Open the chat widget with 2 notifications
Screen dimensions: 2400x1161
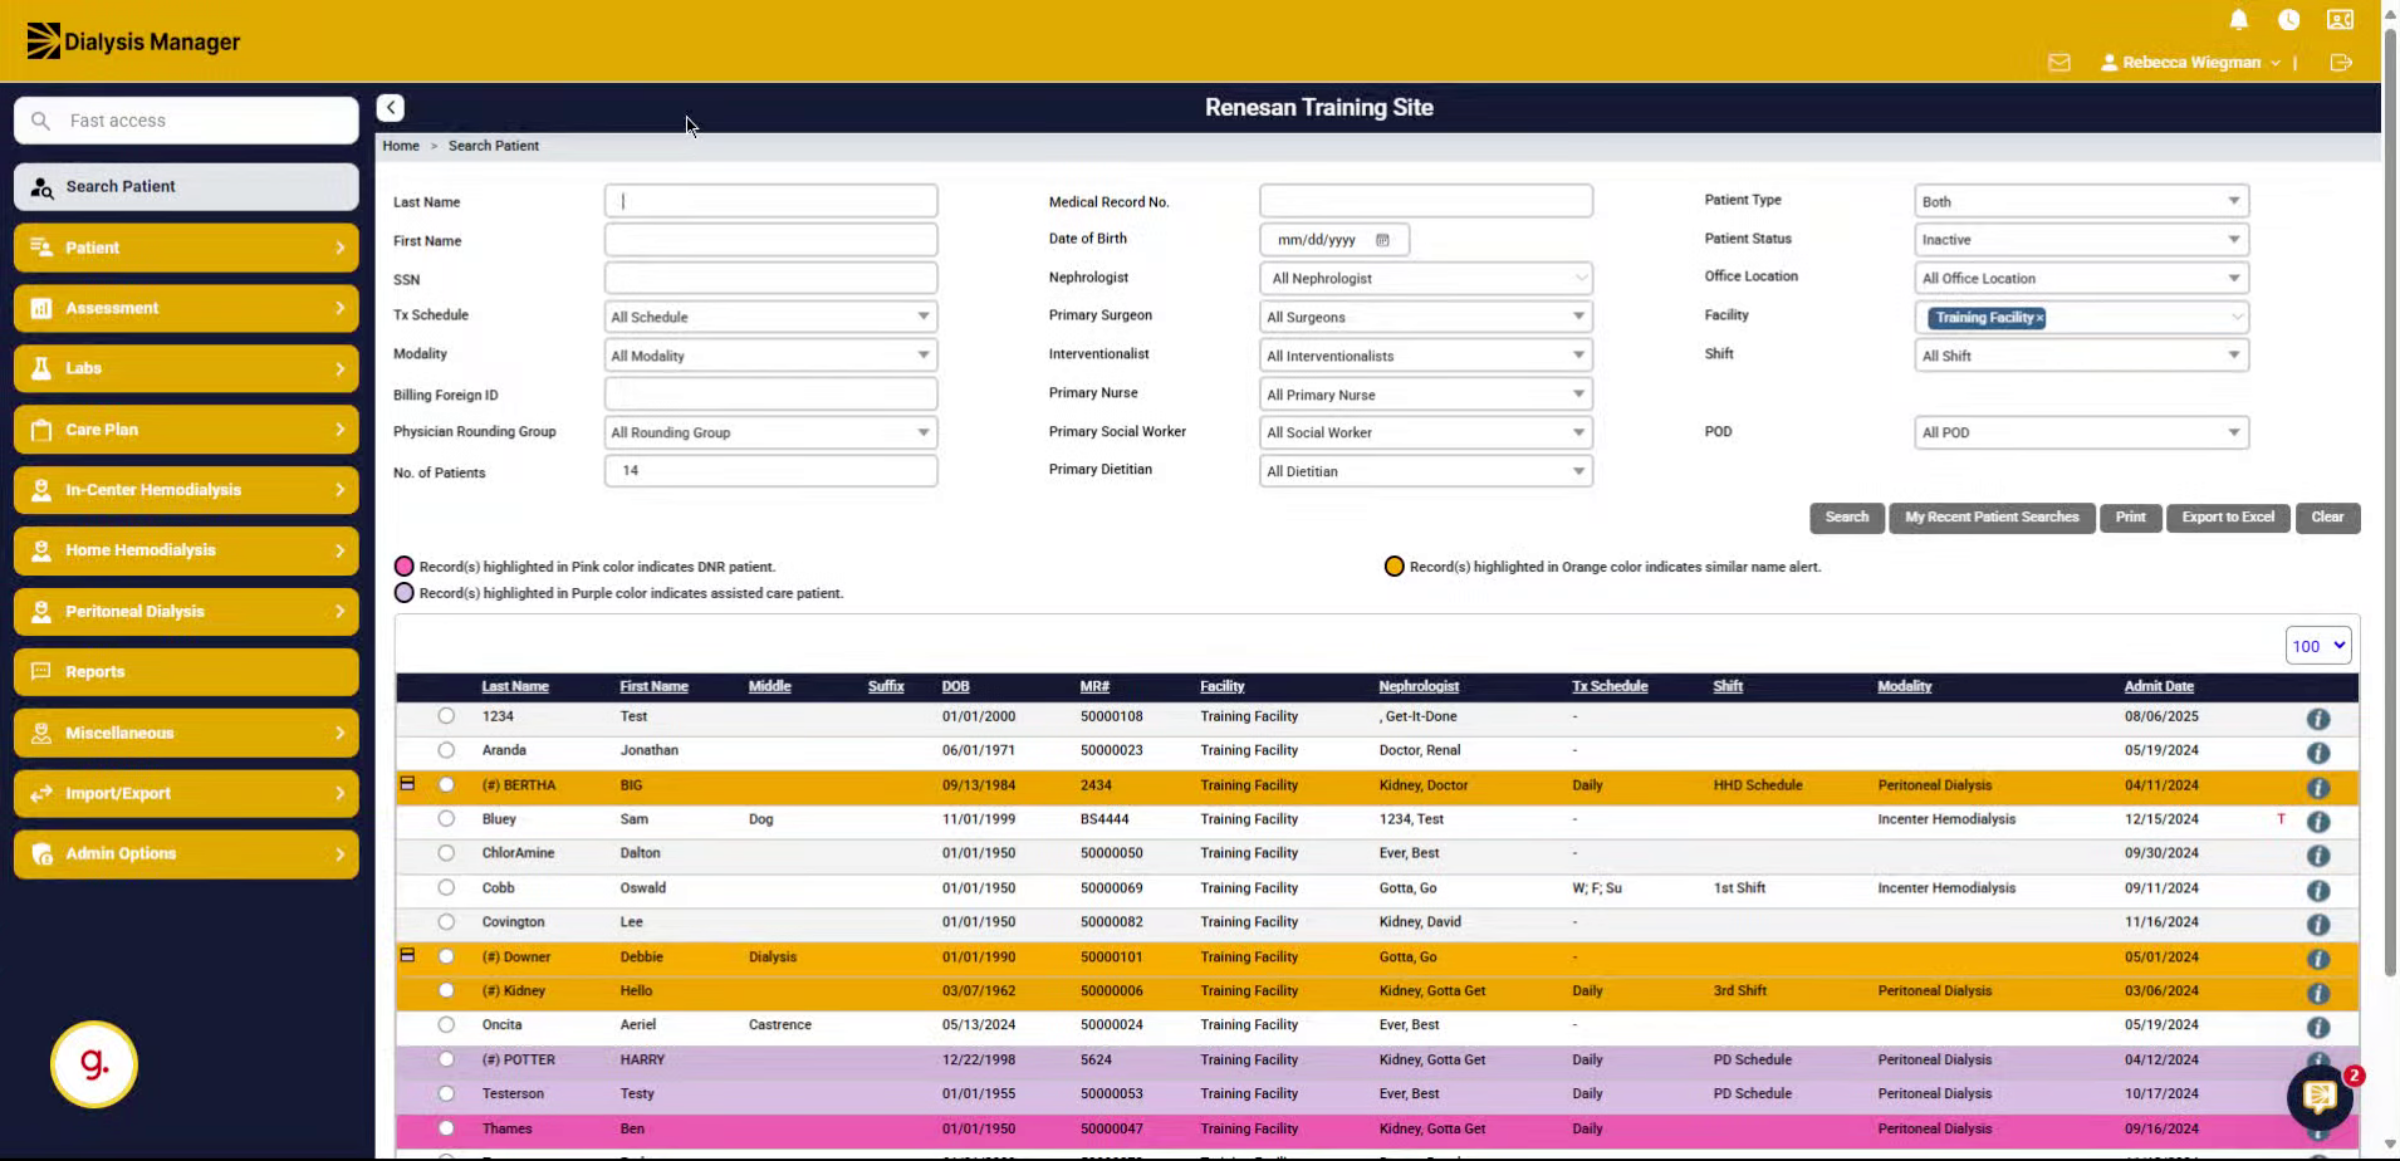click(x=2319, y=1096)
